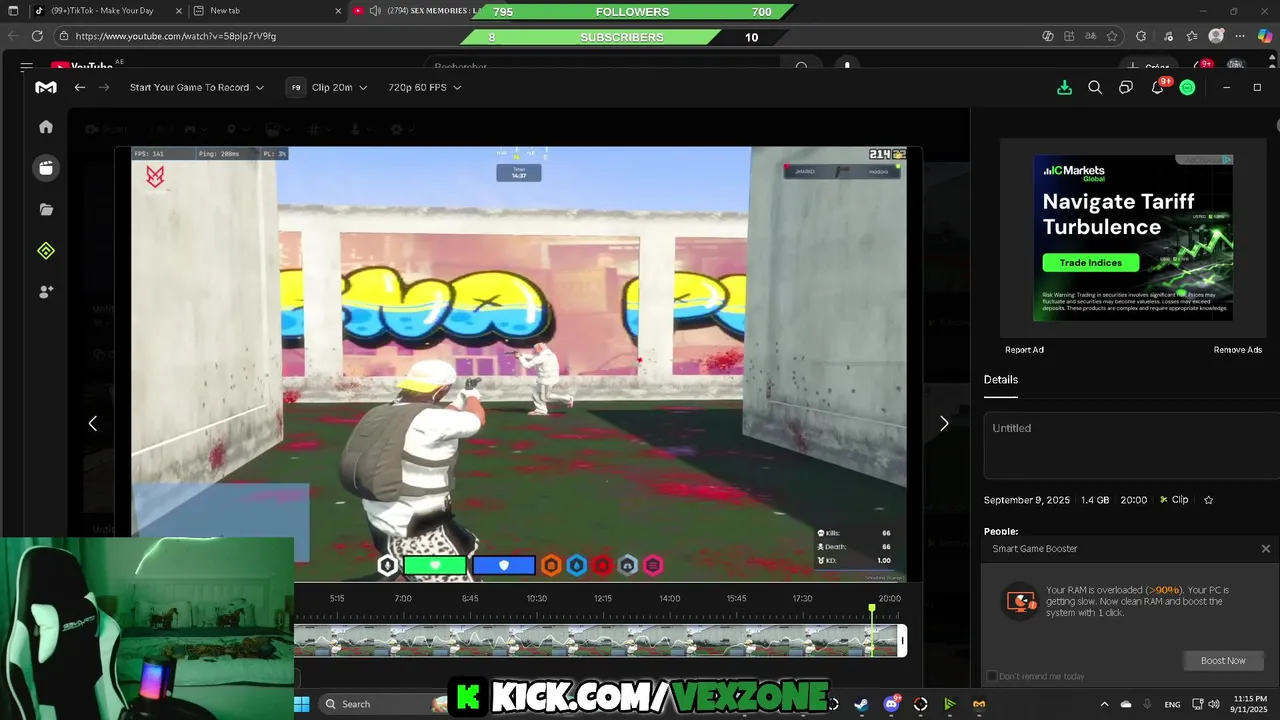This screenshot has width=1280, height=720.
Task: Open the clips library sidebar icon
Action: click(x=46, y=168)
